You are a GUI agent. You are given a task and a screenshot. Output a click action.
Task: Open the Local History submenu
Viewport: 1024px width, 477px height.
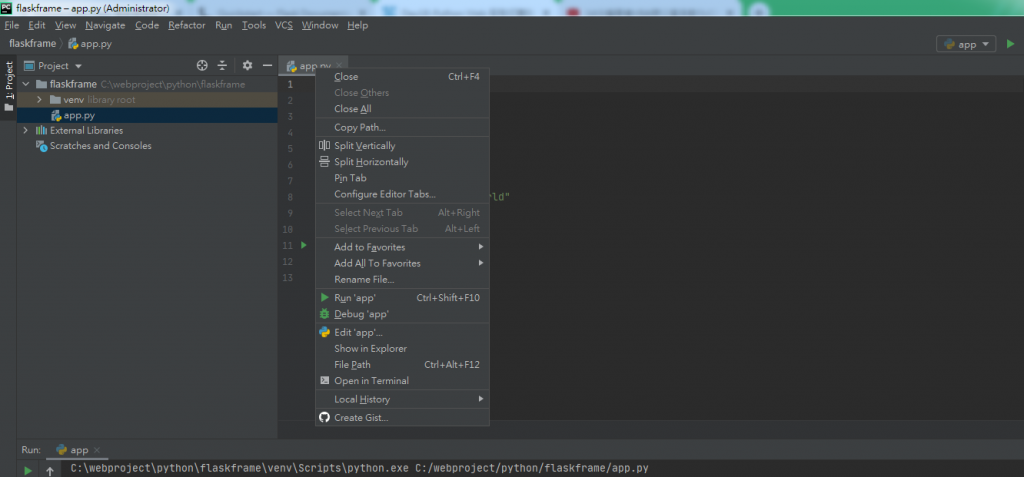[x=402, y=399]
